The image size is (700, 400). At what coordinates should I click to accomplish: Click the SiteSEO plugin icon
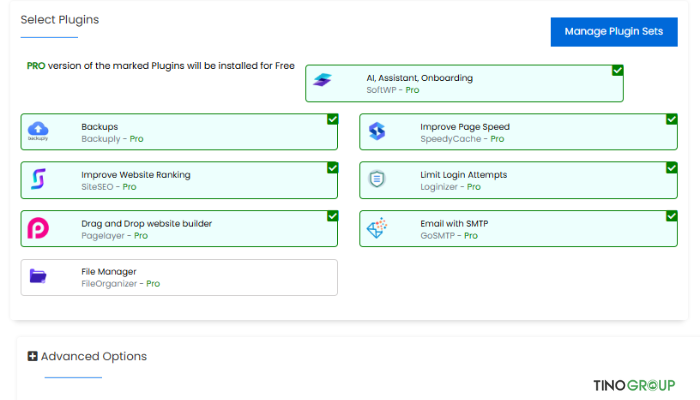coord(38,179)
